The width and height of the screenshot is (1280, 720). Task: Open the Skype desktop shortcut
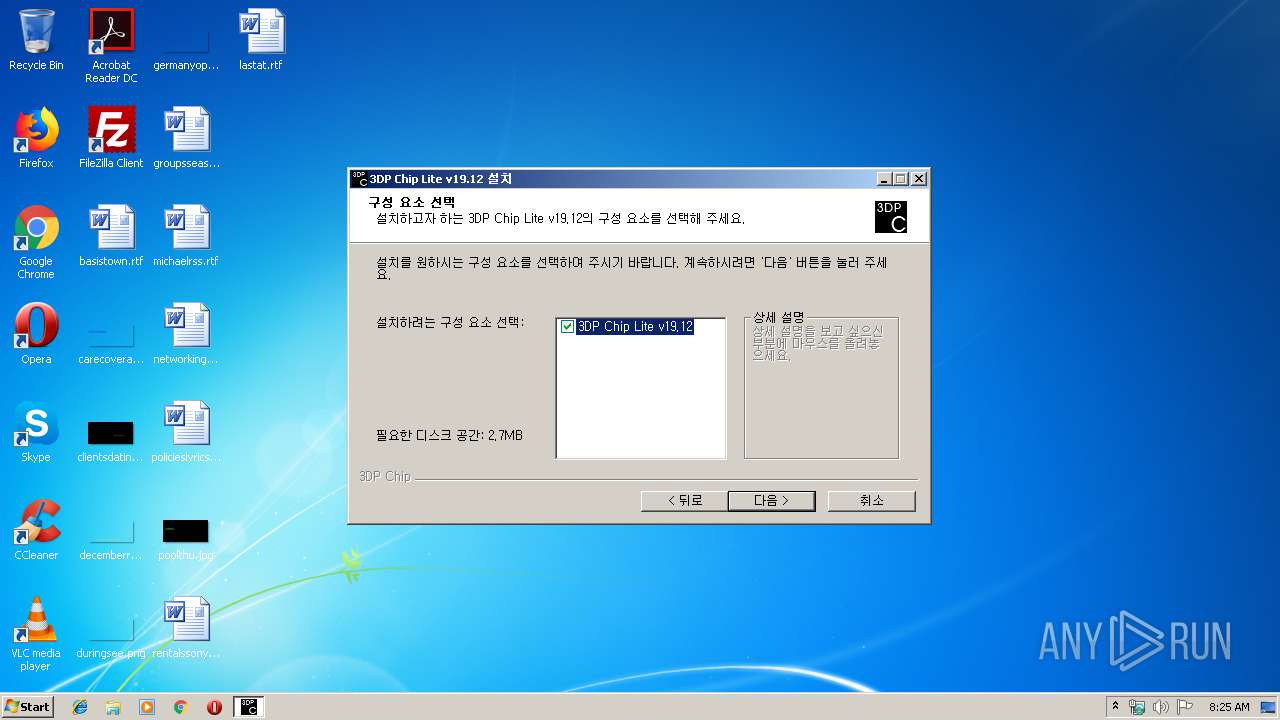point(36,432)
